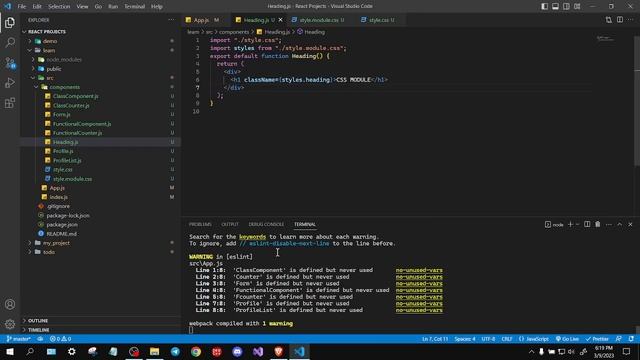Split the editor to the right
The image size is (640, 360).
tap(620, 20)
